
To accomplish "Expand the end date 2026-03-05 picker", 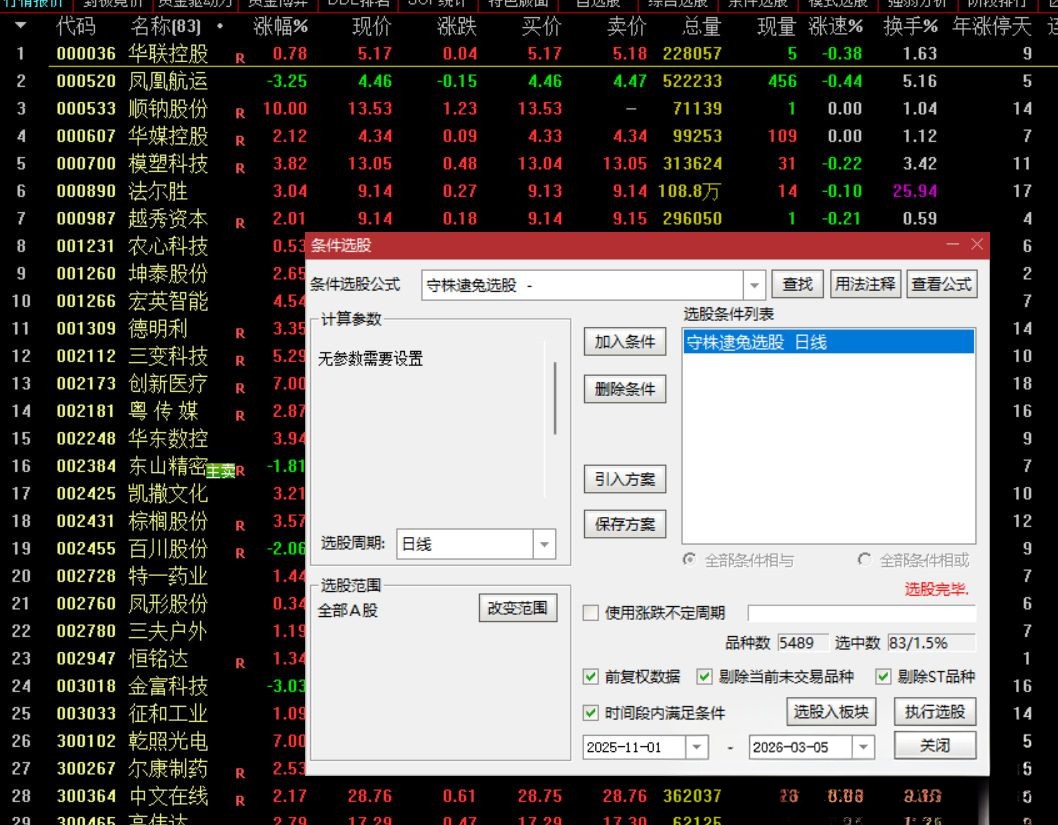I will [x=863, y=747].
